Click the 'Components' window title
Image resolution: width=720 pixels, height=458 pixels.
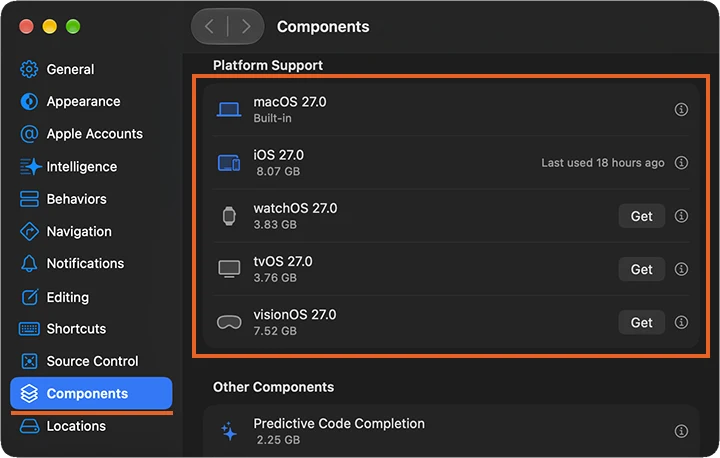(323, 27)
